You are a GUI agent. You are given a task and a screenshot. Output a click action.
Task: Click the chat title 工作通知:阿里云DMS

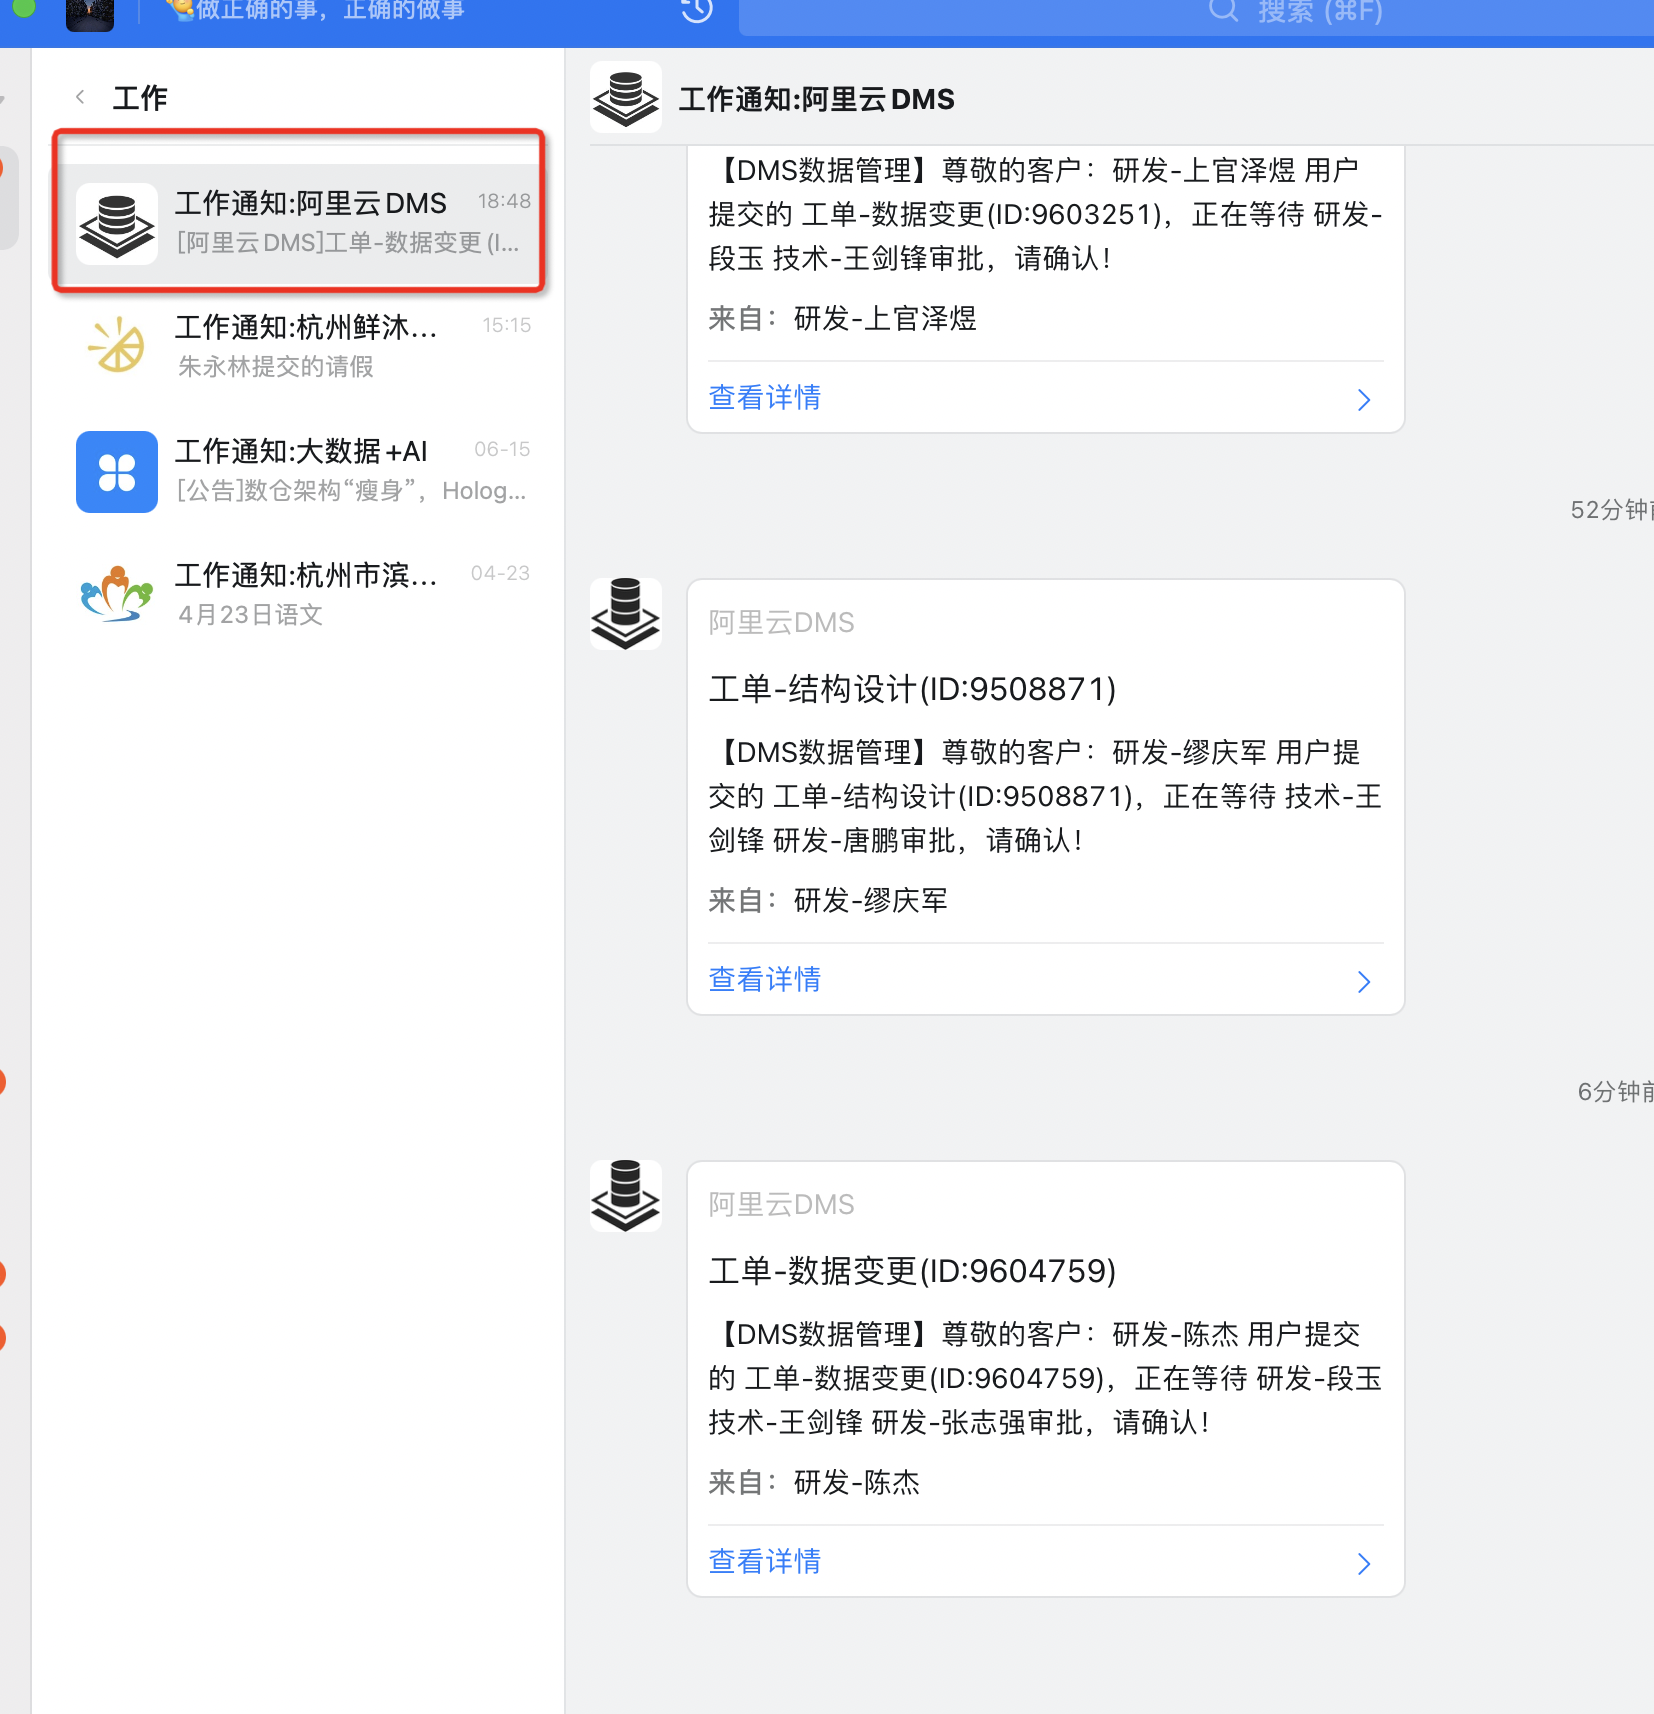click(817, 99)
